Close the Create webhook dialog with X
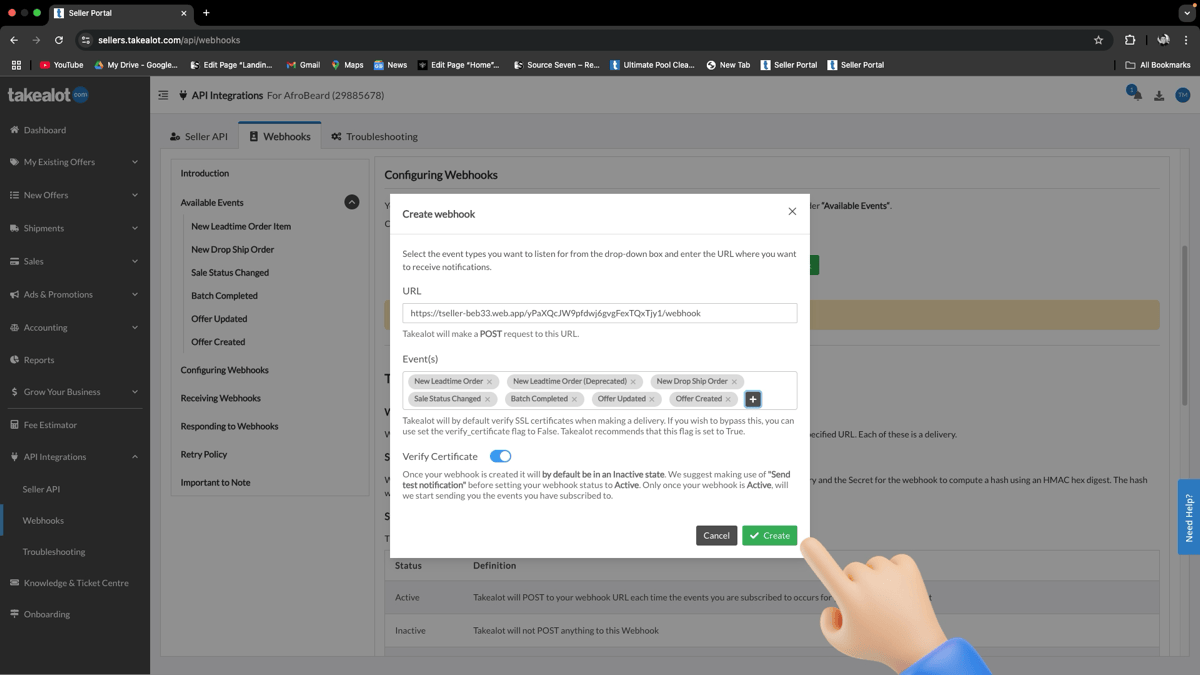 pos(792,211)
